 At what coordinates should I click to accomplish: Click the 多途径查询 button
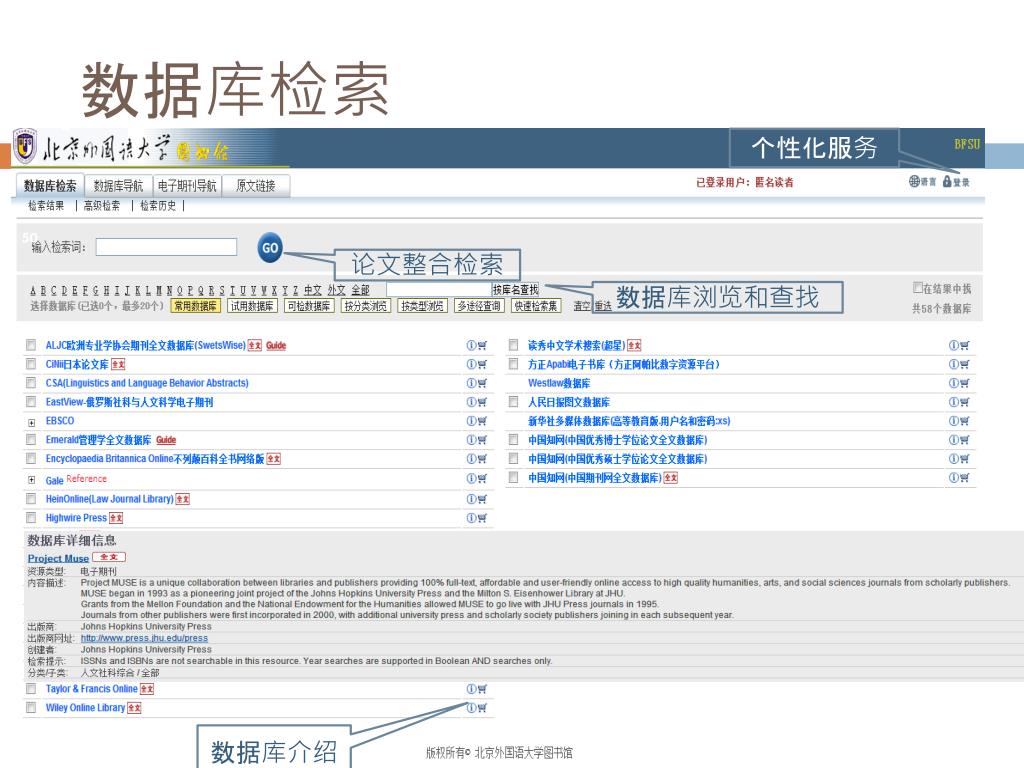(479, 306)
